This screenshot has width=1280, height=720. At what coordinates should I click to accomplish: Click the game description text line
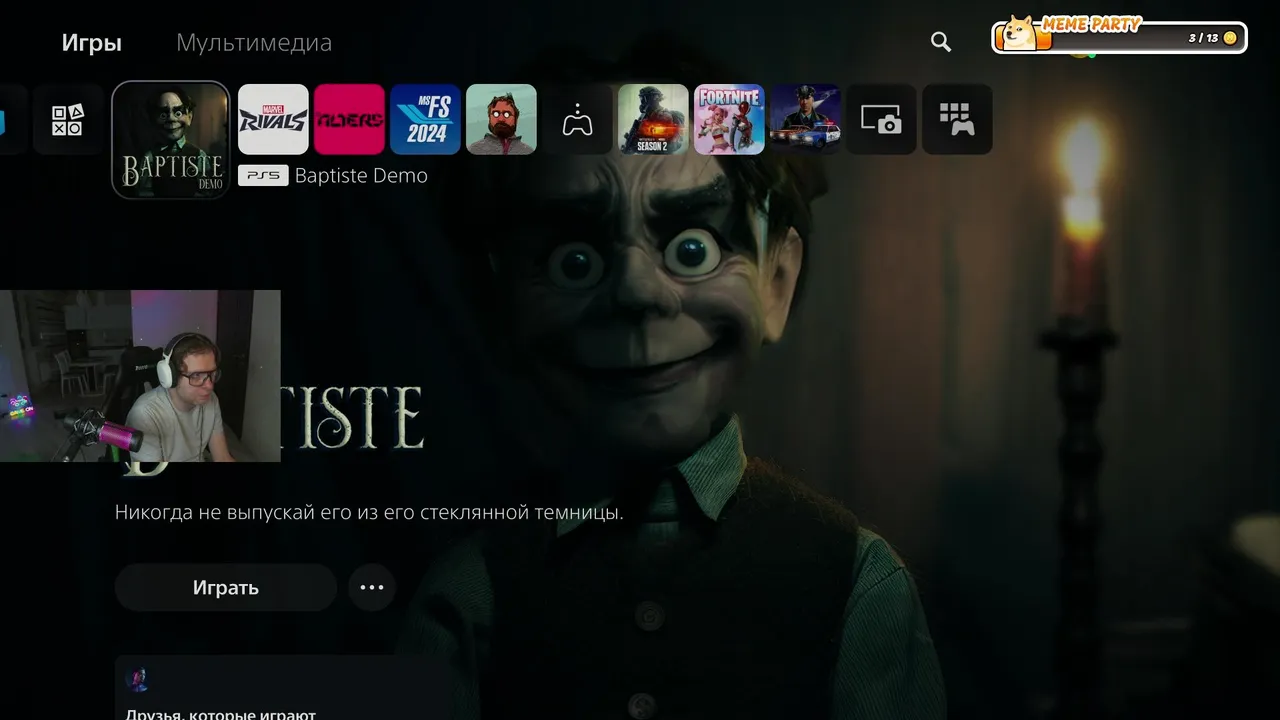[369, 513]
